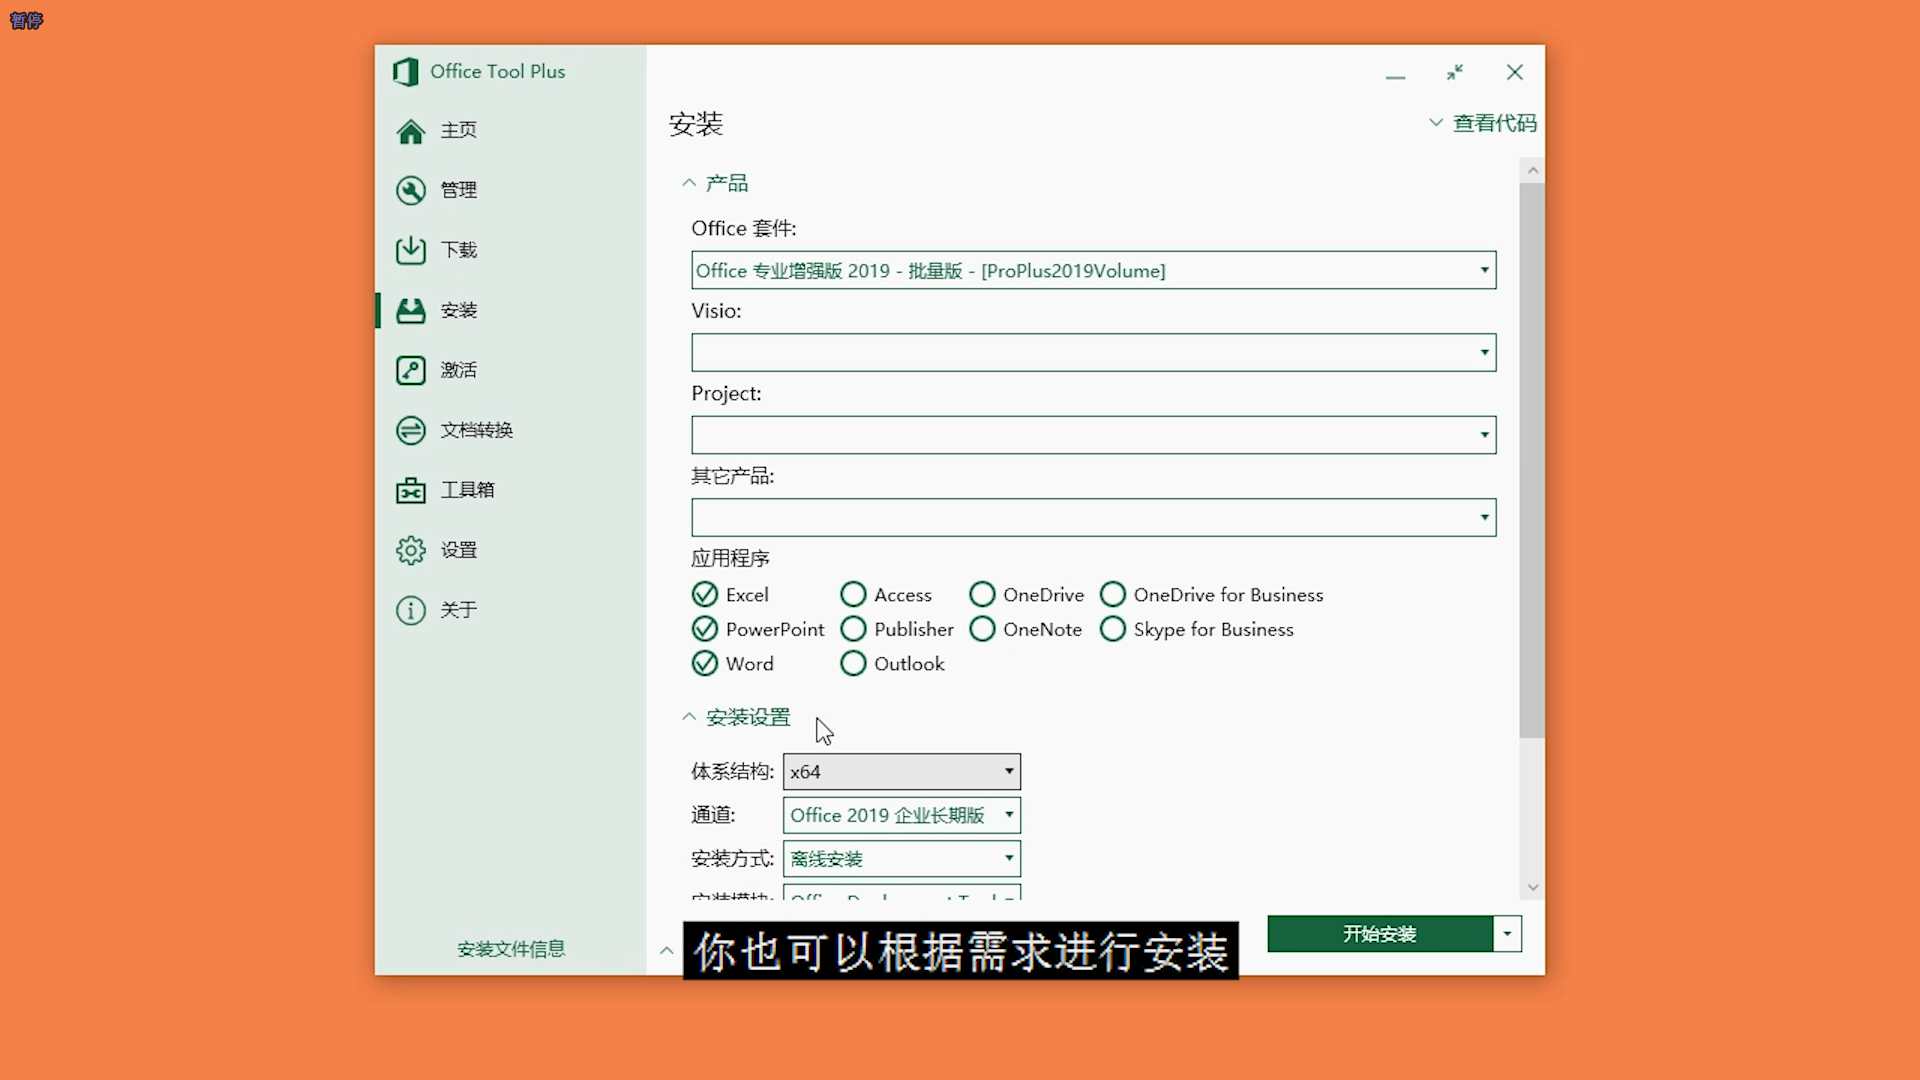Image resolution: width=1920 pixels, height=1080 pixels.
Task: Click the 安装 page heading
Action: click(696, 124)
